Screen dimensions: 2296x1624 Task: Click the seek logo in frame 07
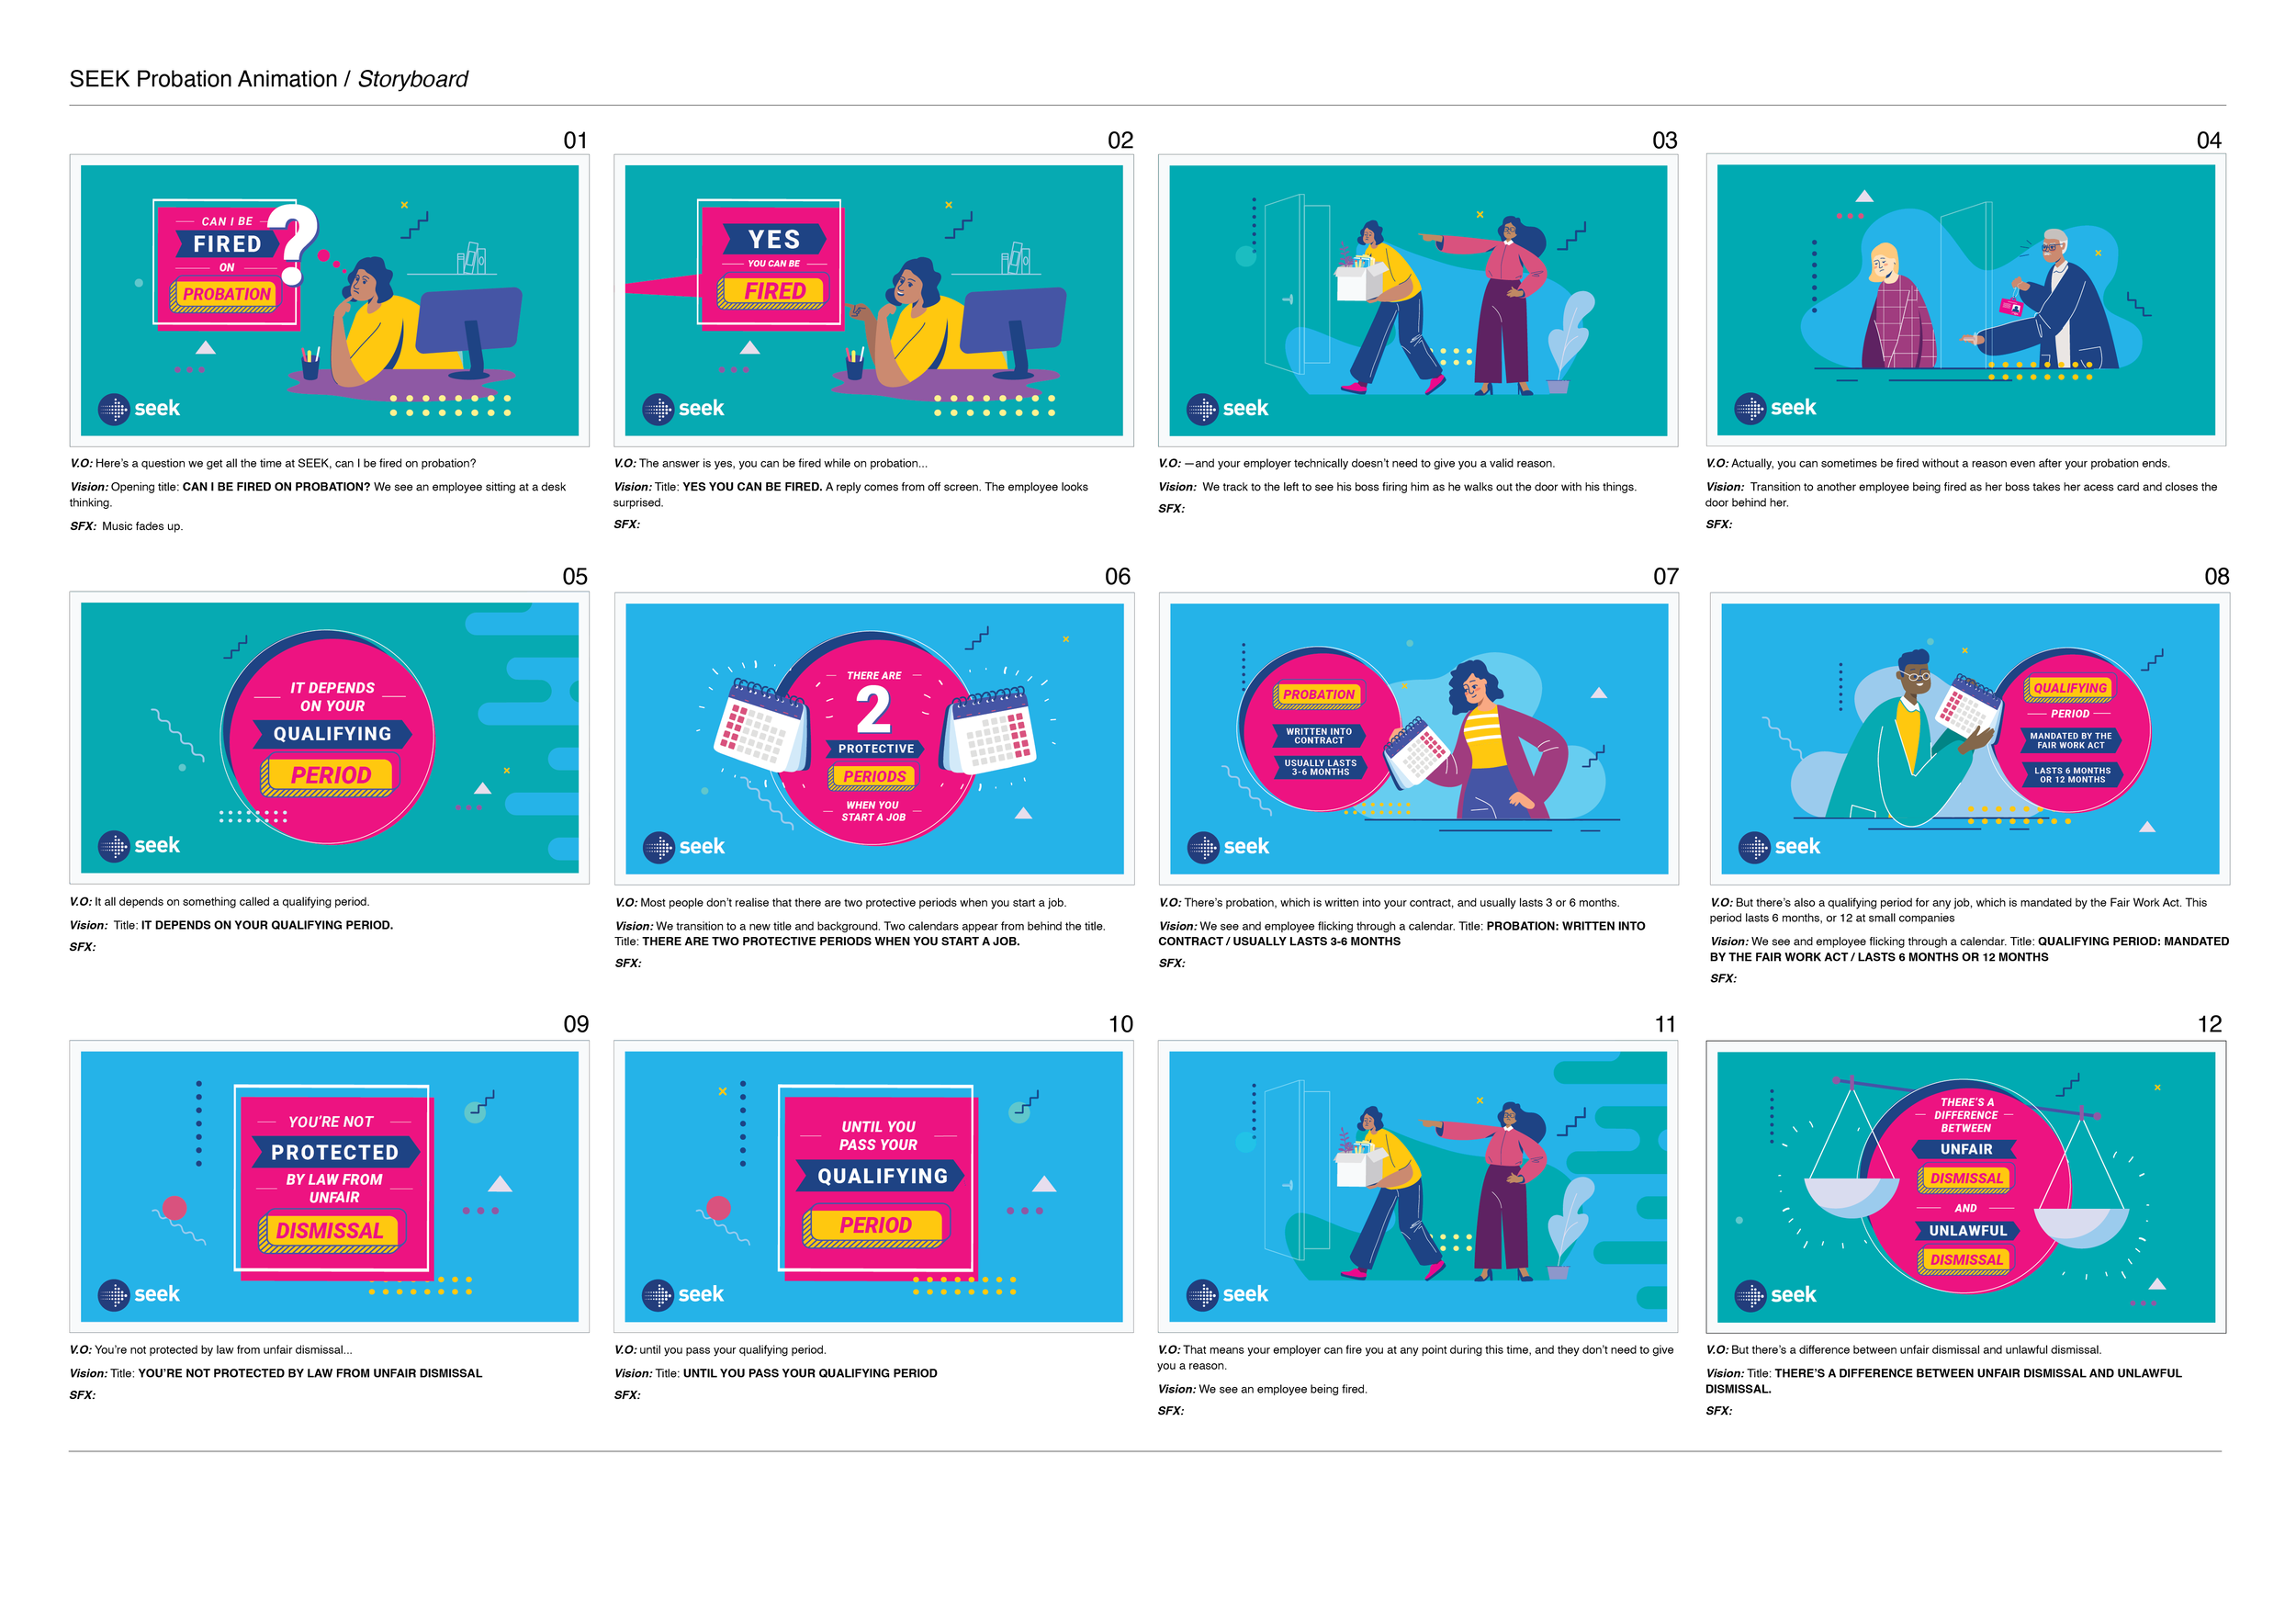point(1228,846)
